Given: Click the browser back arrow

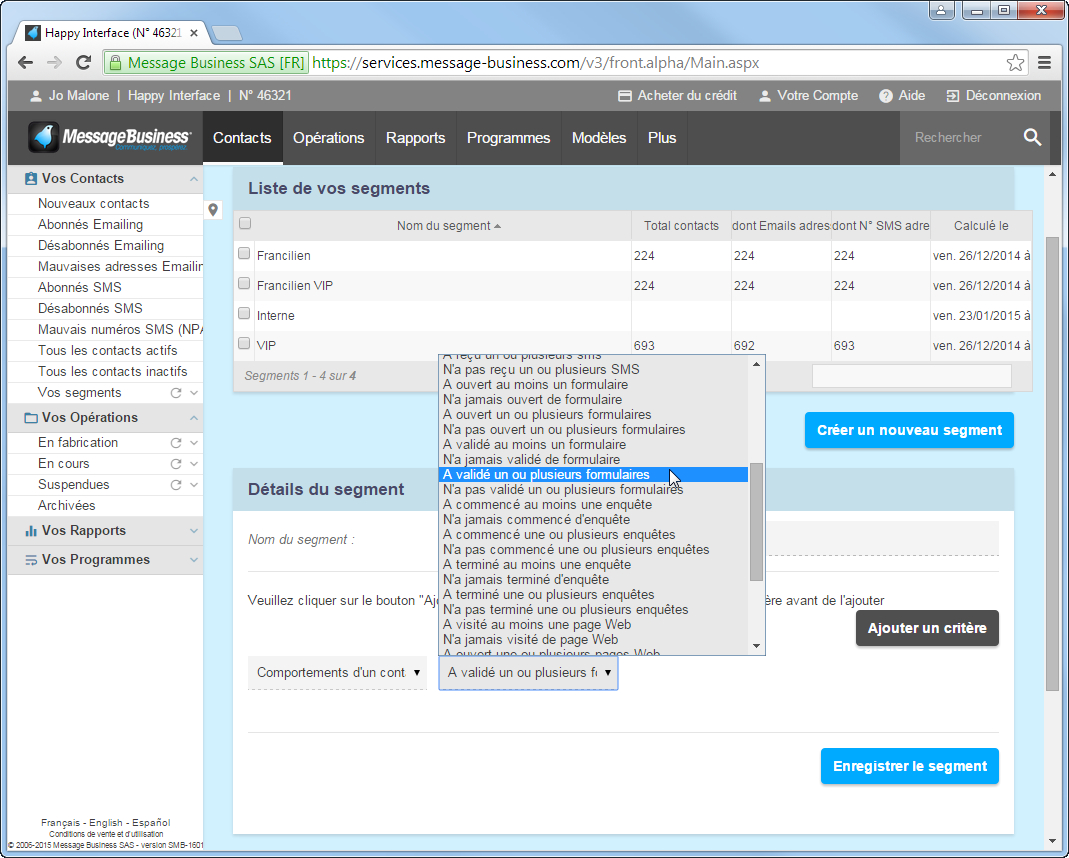Looking at the screenshot, I should 26,63.
